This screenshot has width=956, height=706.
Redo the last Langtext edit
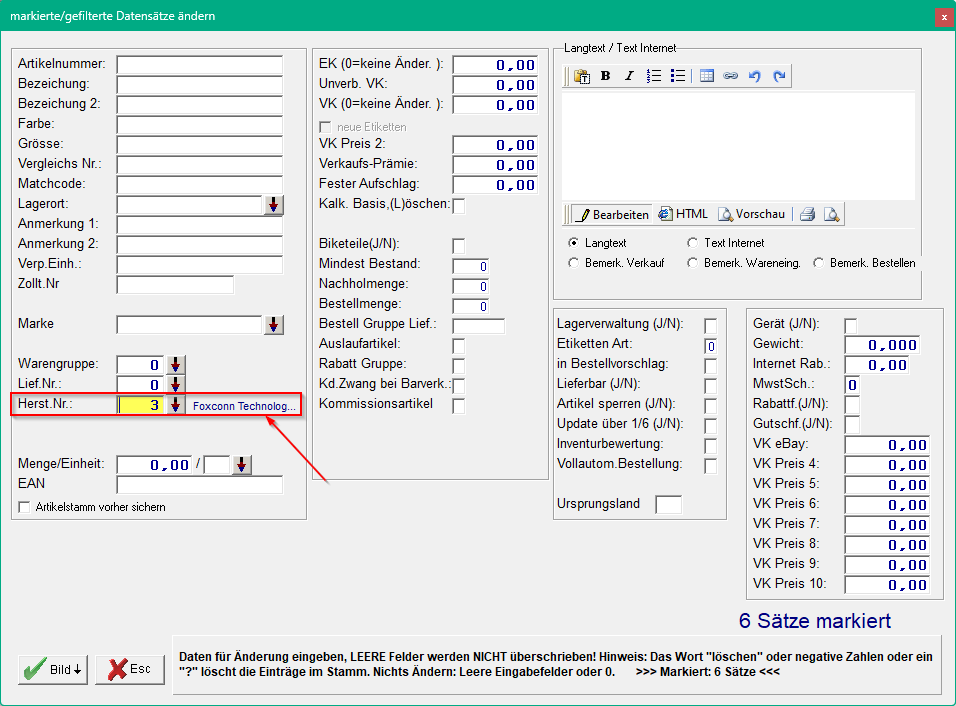(779, 76)
